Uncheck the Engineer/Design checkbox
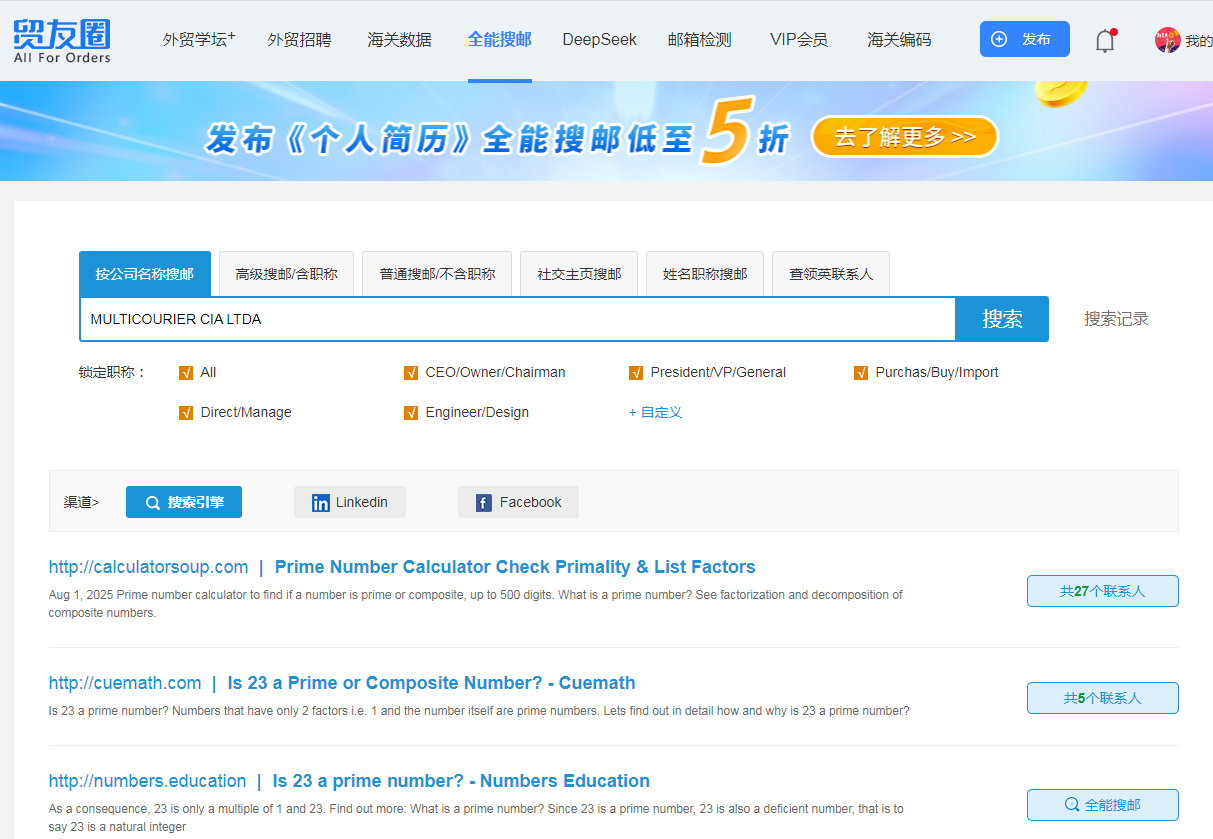1213x839 pixels. [x=411, y=413]
